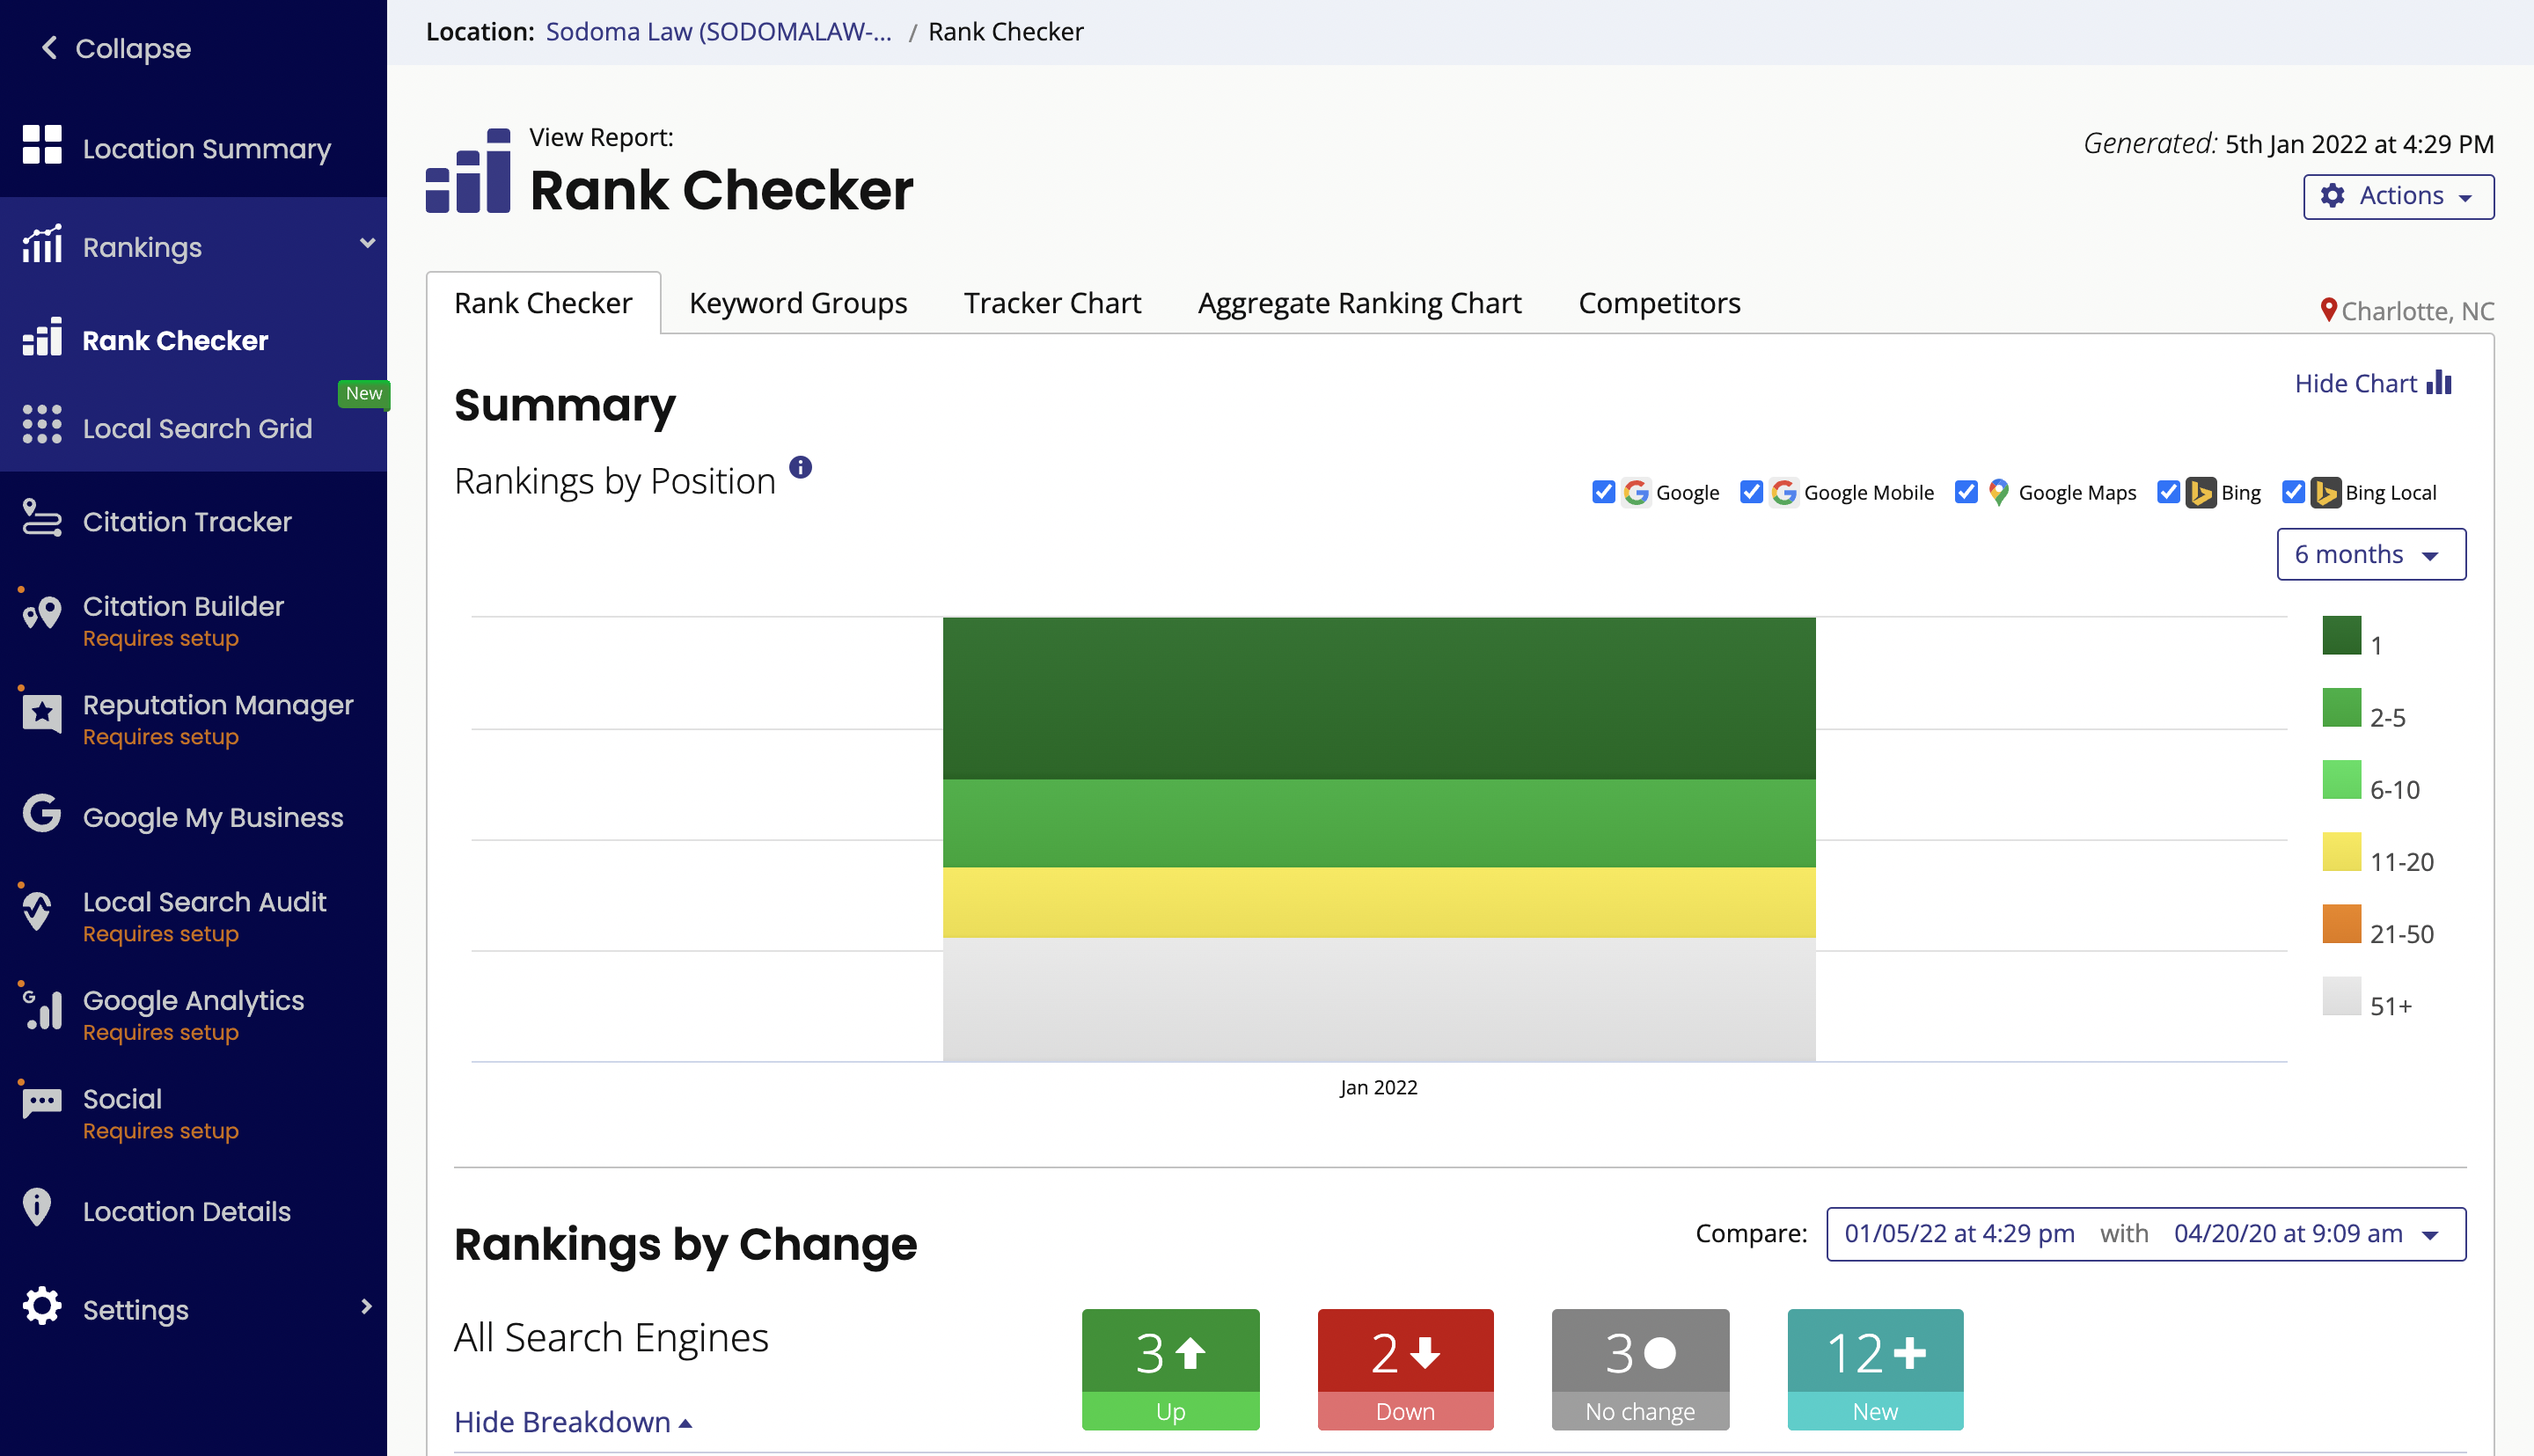
Task: Disable the Bing Local checkbox
Action: coord(2293,492)
